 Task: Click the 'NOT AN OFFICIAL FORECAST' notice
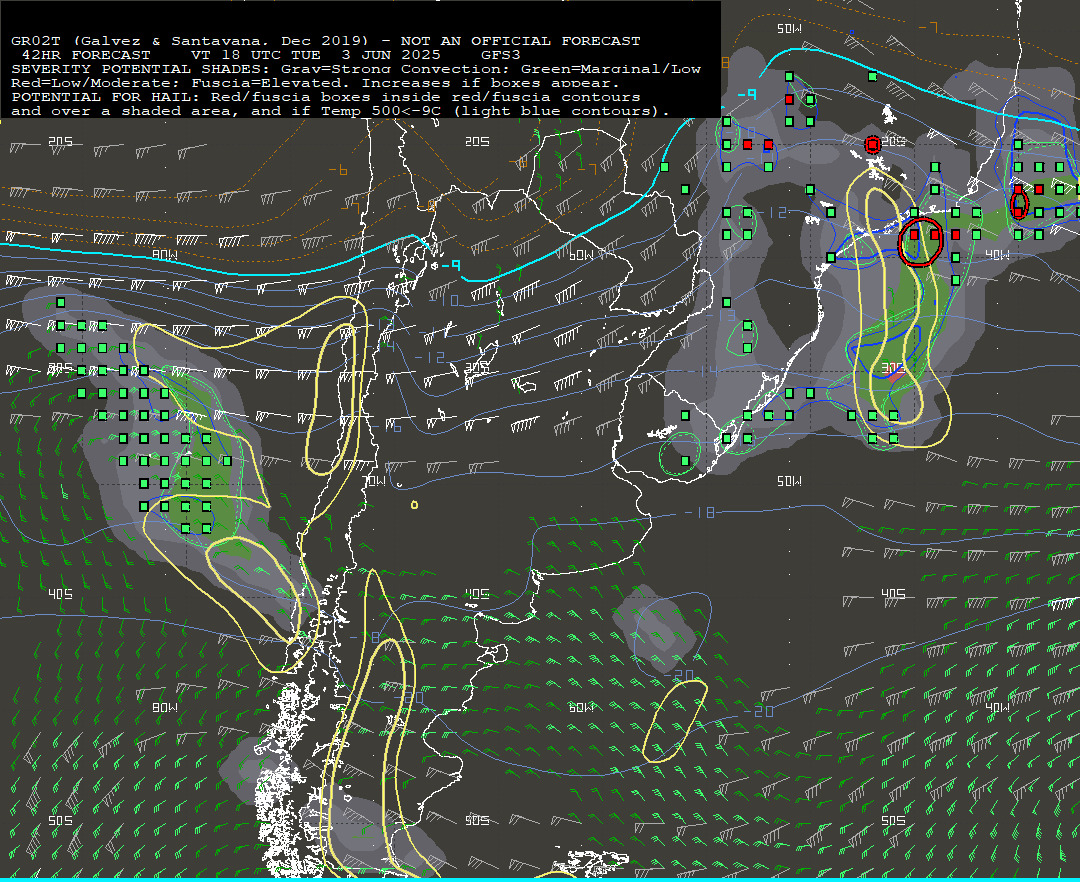[x=521, y=41]
